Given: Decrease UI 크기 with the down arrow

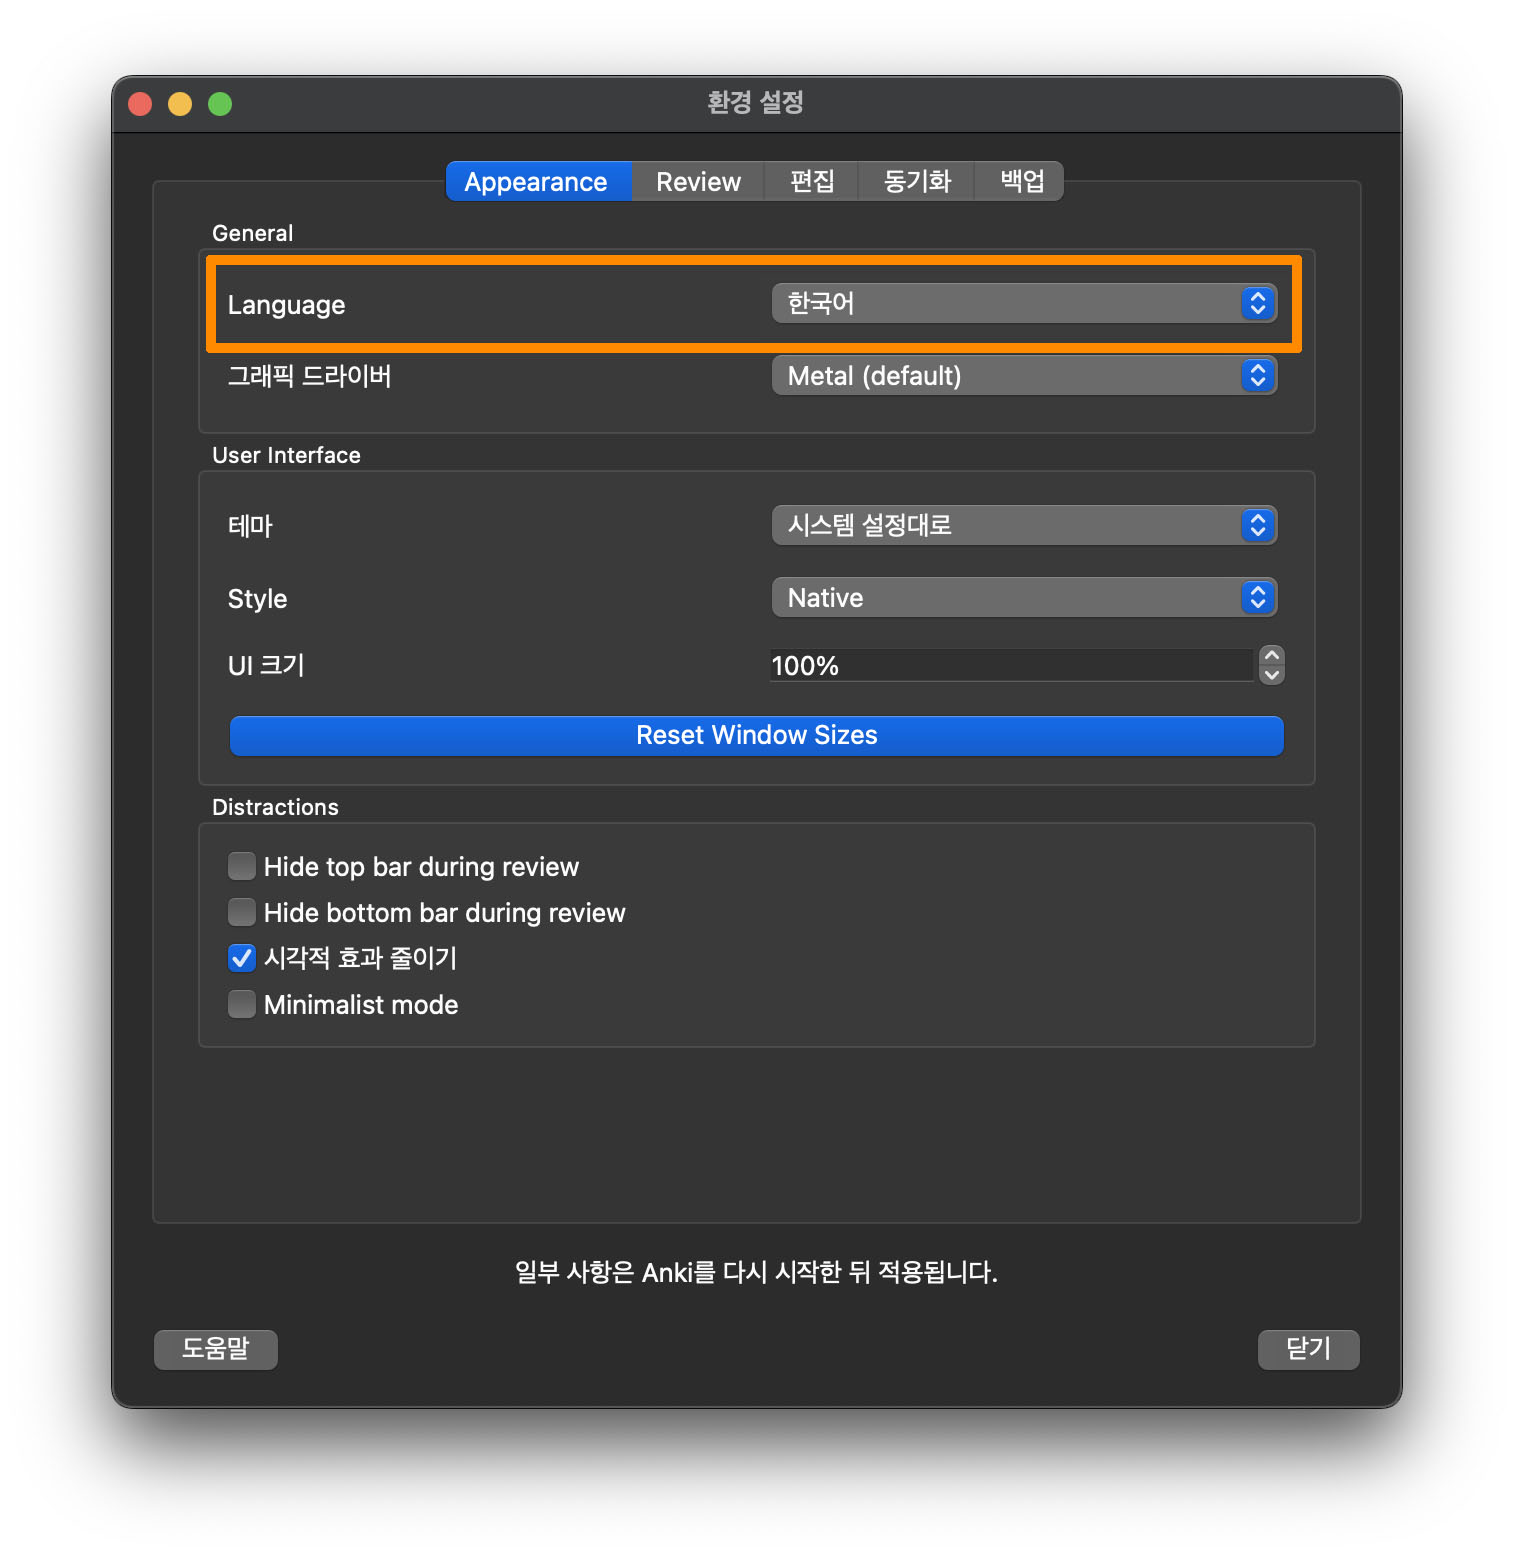Looking at the screenshot, I should pos(1272,675).
